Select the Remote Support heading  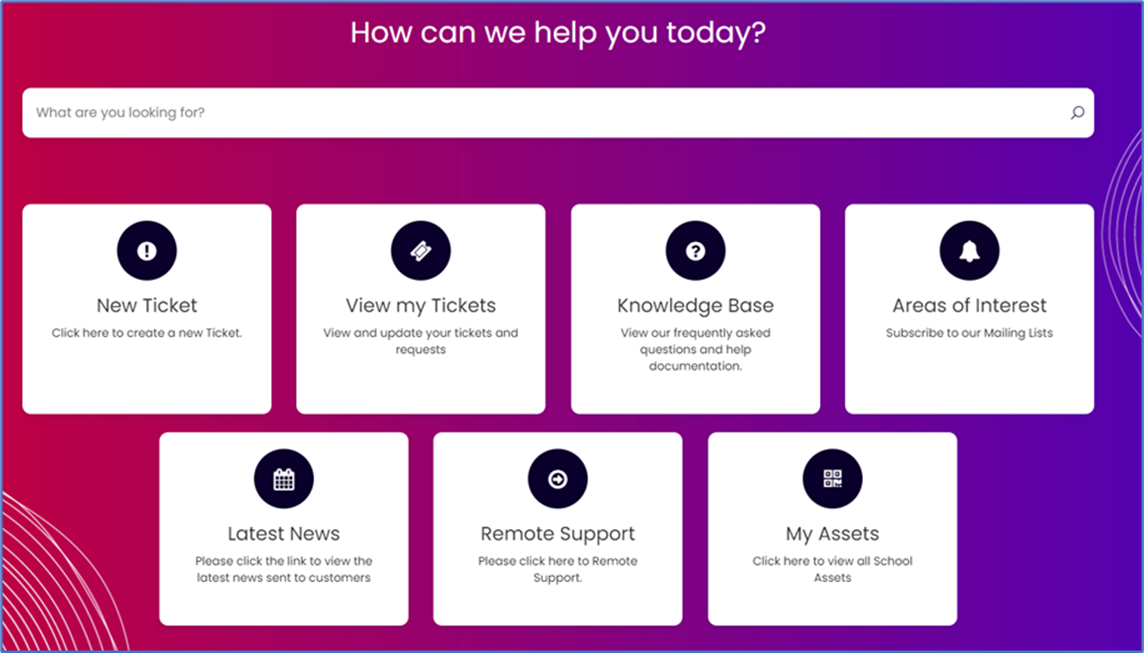click(x=558, y=533)
